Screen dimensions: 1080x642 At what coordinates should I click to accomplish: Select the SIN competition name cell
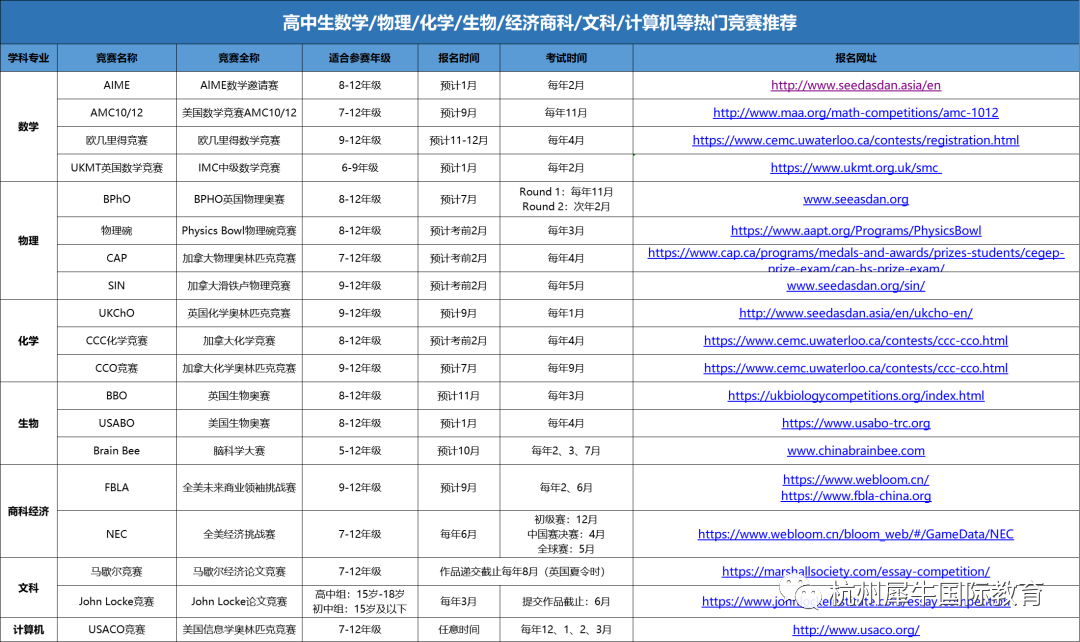116,286
